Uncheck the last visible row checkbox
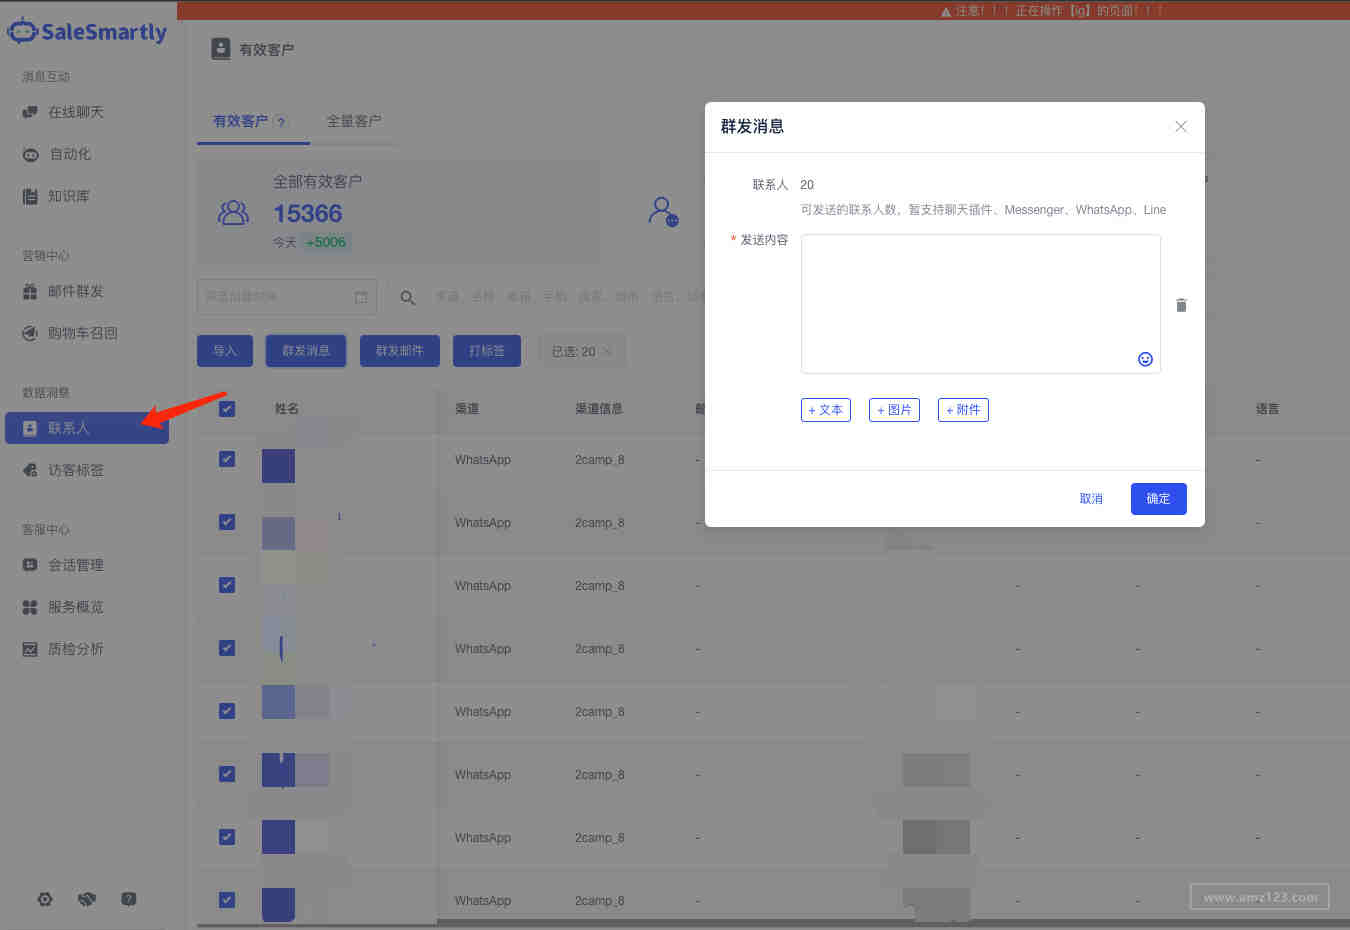 227,900
